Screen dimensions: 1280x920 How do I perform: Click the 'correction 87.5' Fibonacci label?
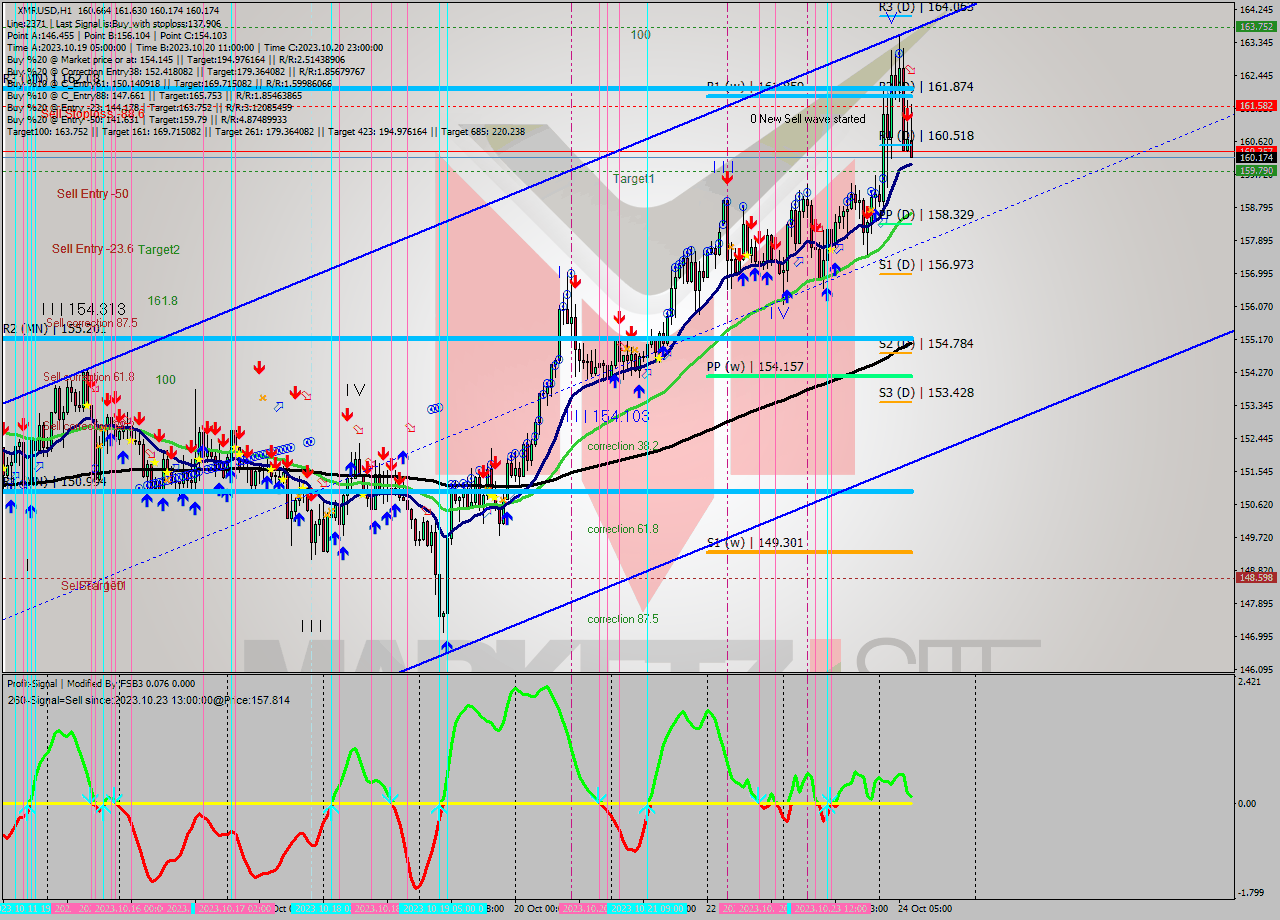pos(622,619)
